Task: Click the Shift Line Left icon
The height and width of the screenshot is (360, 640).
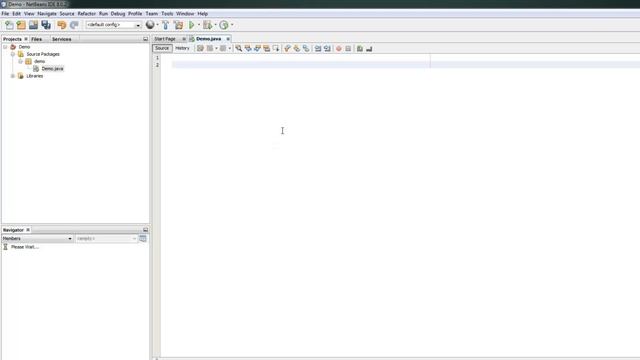Action: pos(318,49)
